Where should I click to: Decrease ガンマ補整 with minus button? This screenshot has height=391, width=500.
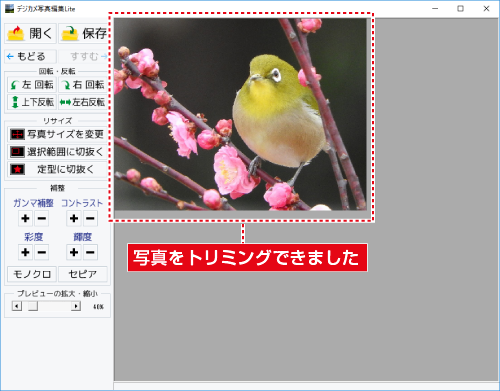pyautogui.click(x=41, y=218)
